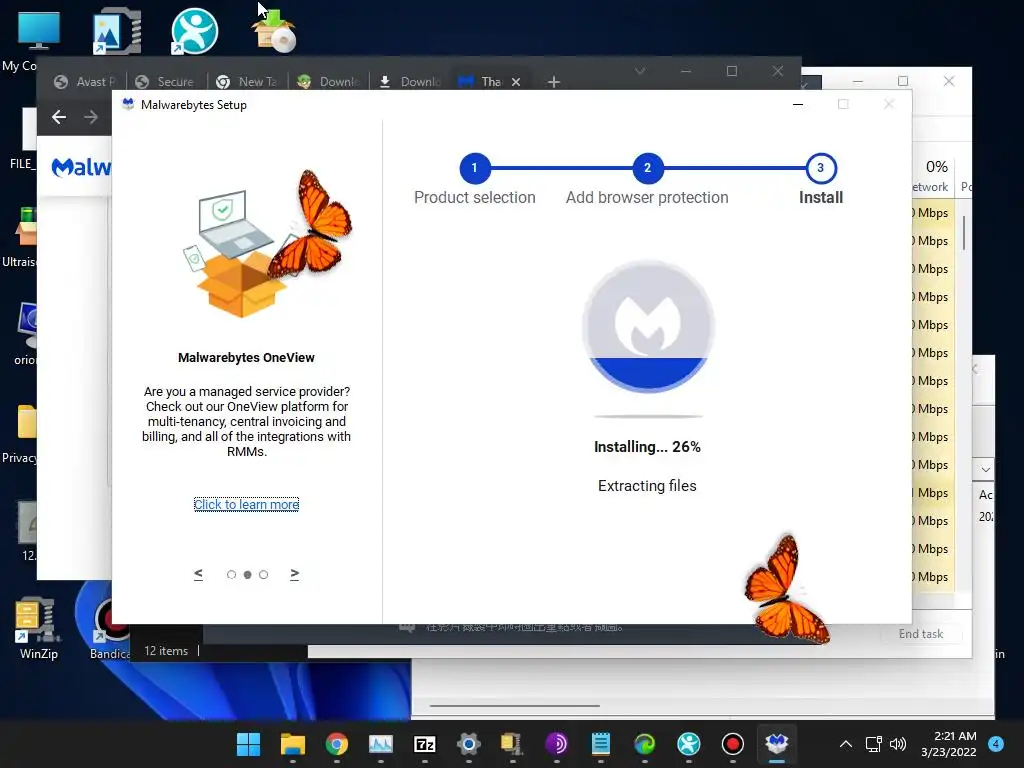Image resolution: width=1024 pixels, height=768 pixels.
Task: Open the WinZip archive icon in taskbar
Action: tap(513, 744)
